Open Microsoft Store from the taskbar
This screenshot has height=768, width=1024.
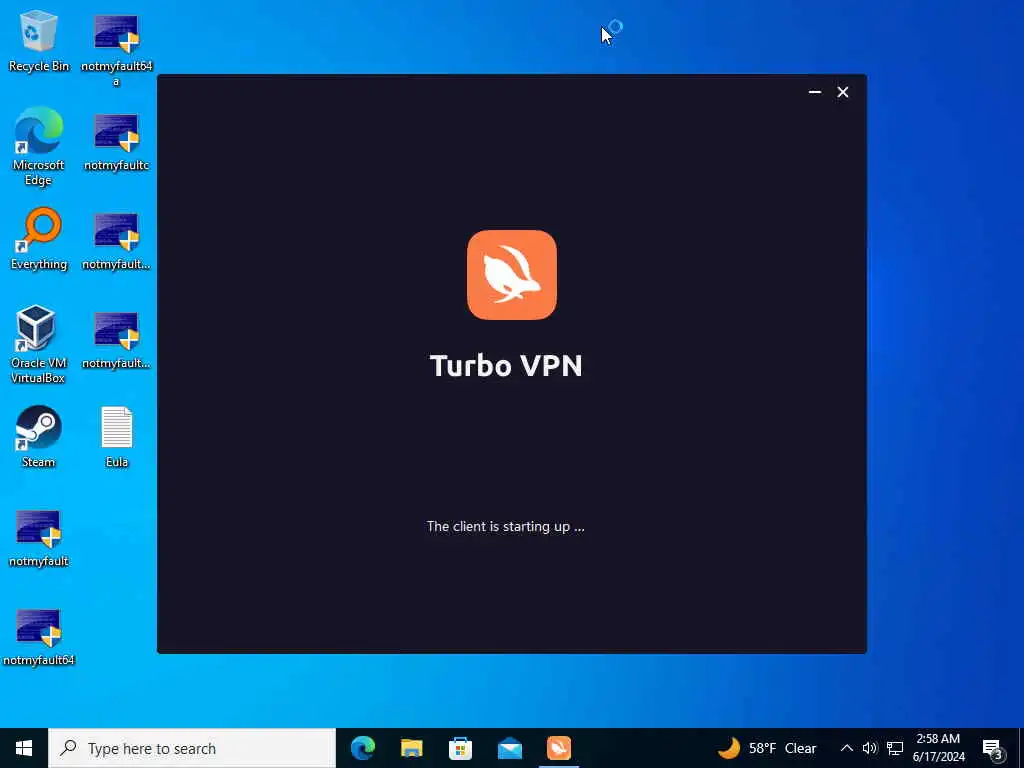(x=460, y=748)
